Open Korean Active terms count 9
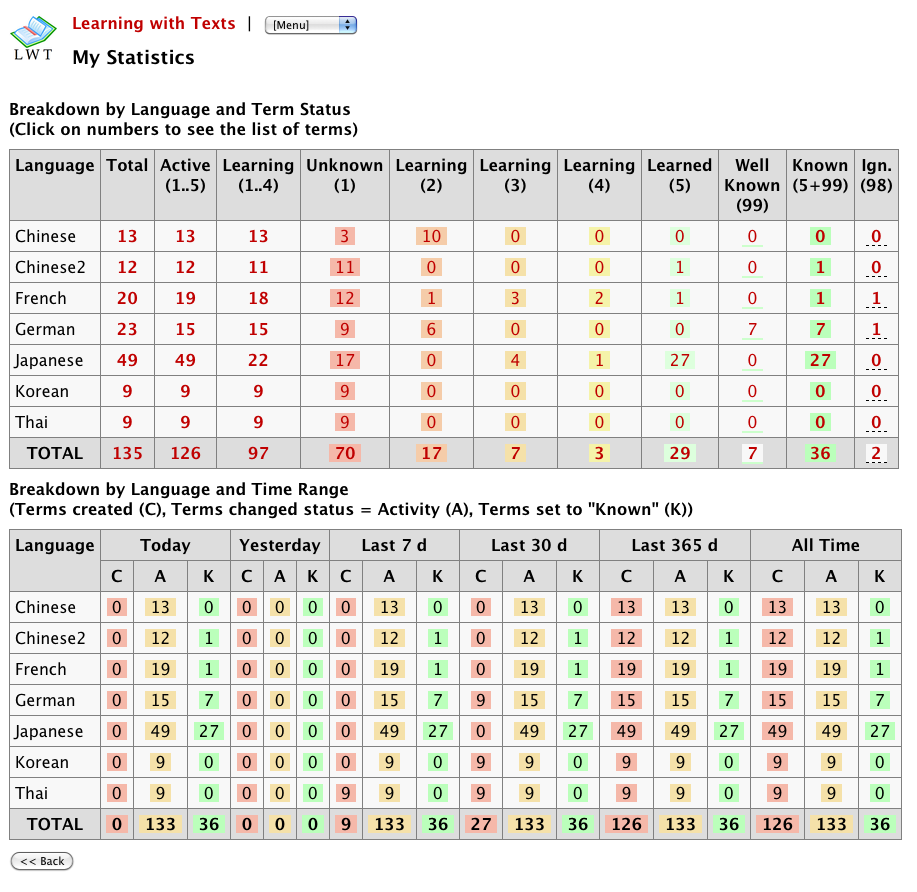Screen dimensions: 917x892 185,392
